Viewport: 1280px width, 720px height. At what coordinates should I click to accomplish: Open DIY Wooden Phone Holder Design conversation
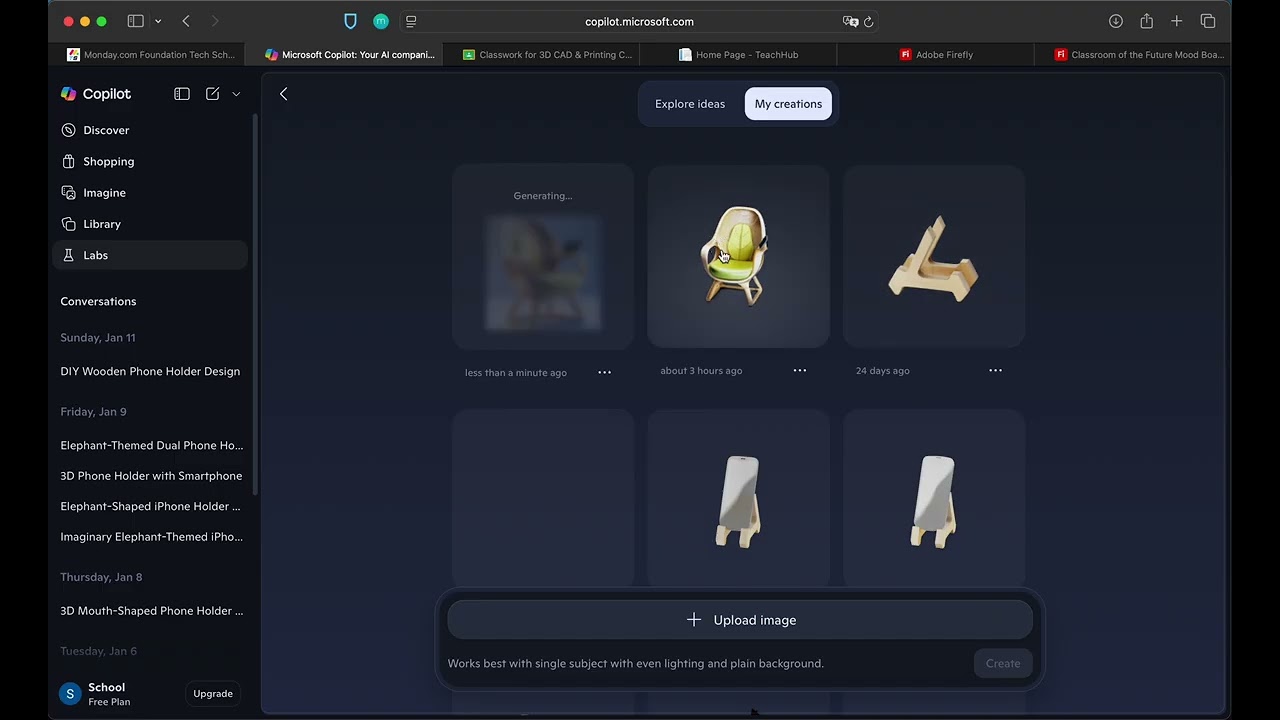150,371
